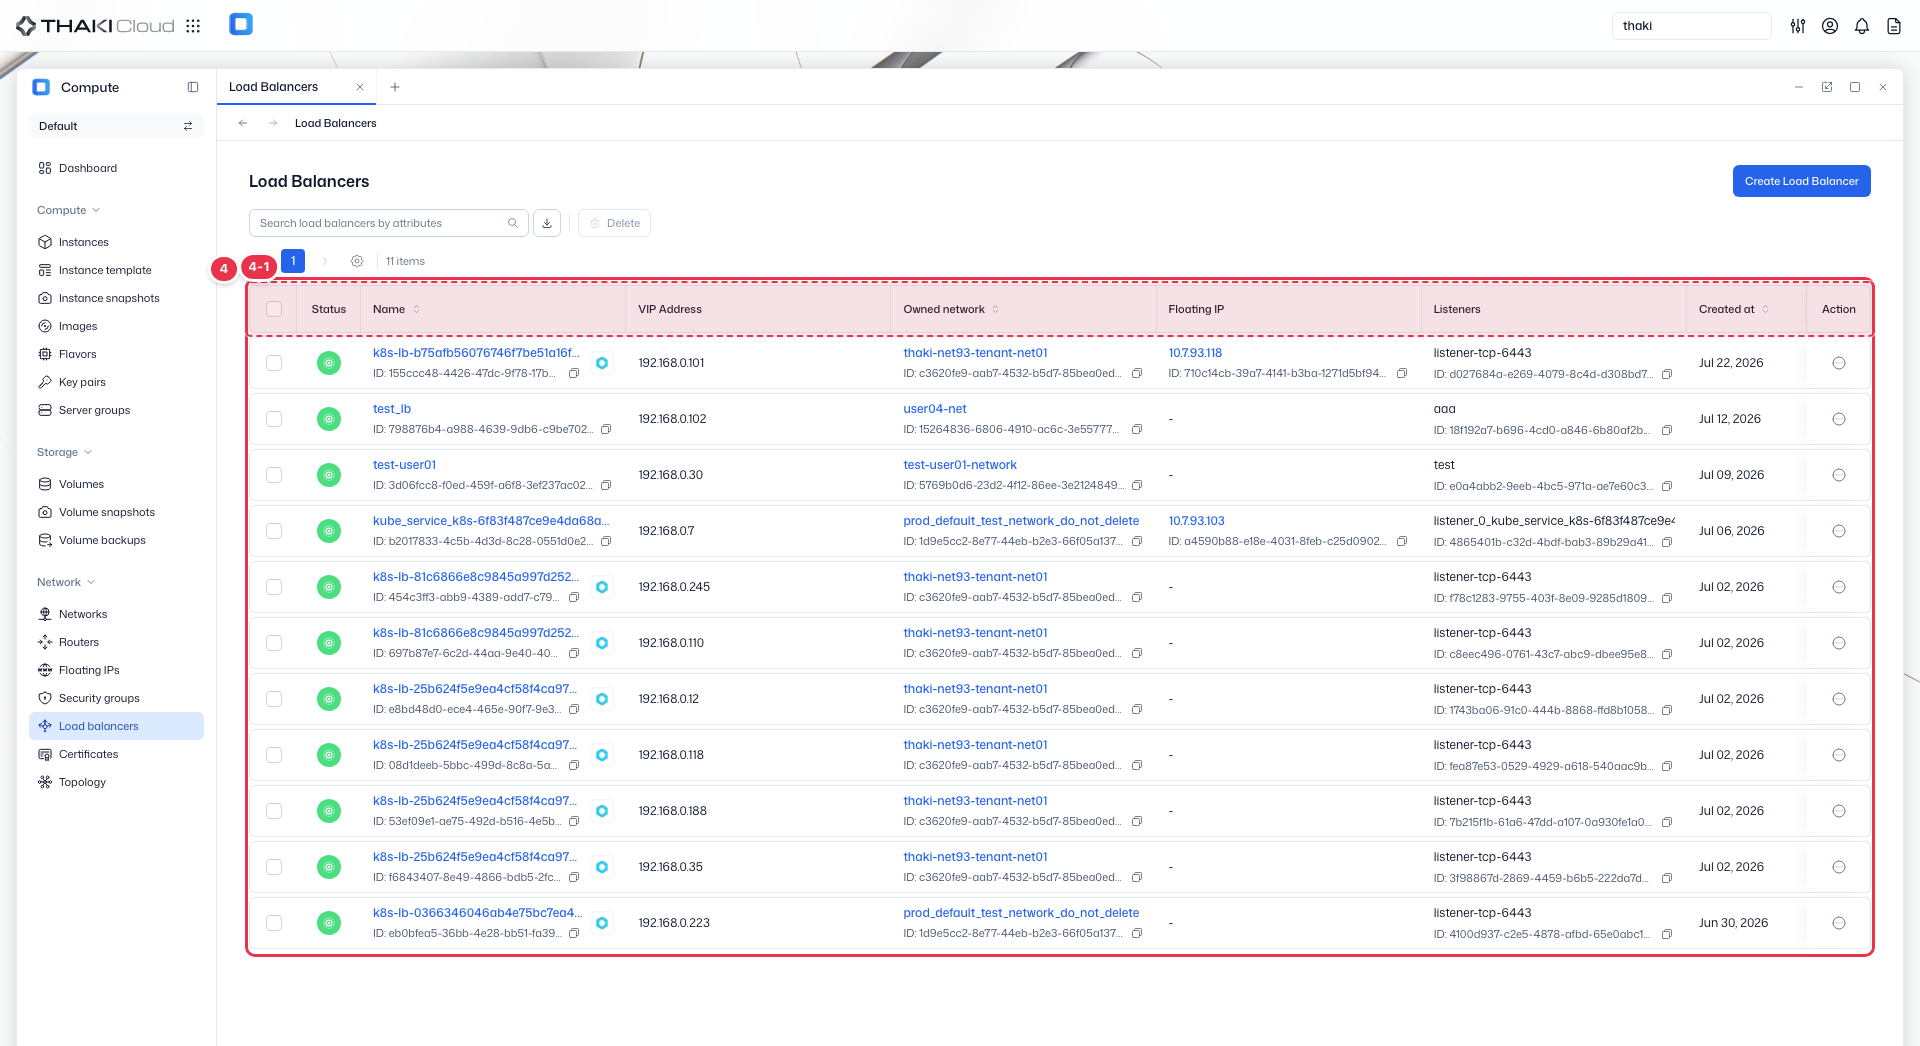This screenshot has width=1920, height=1046.
Task: Click the thaki field in header
Action: click(x=1691, y=26)
